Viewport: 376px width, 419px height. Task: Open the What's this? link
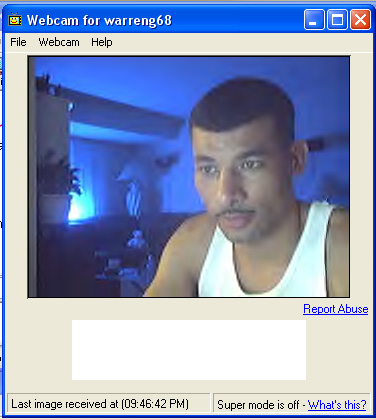(337, 405)
